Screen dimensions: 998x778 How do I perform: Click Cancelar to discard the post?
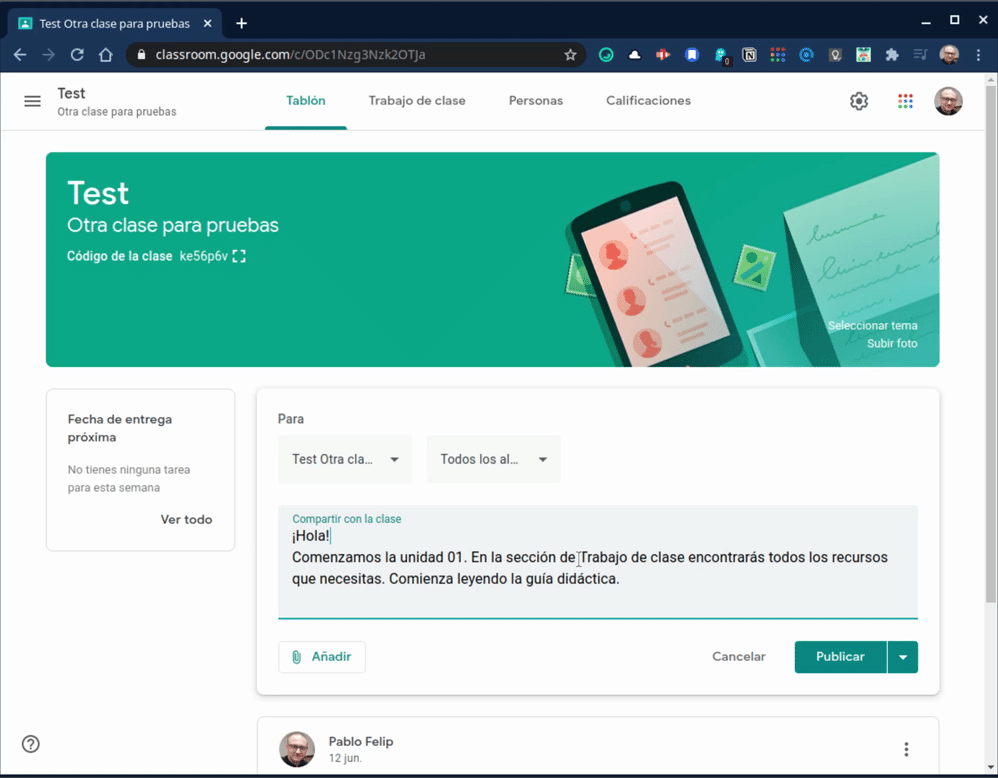738,657
